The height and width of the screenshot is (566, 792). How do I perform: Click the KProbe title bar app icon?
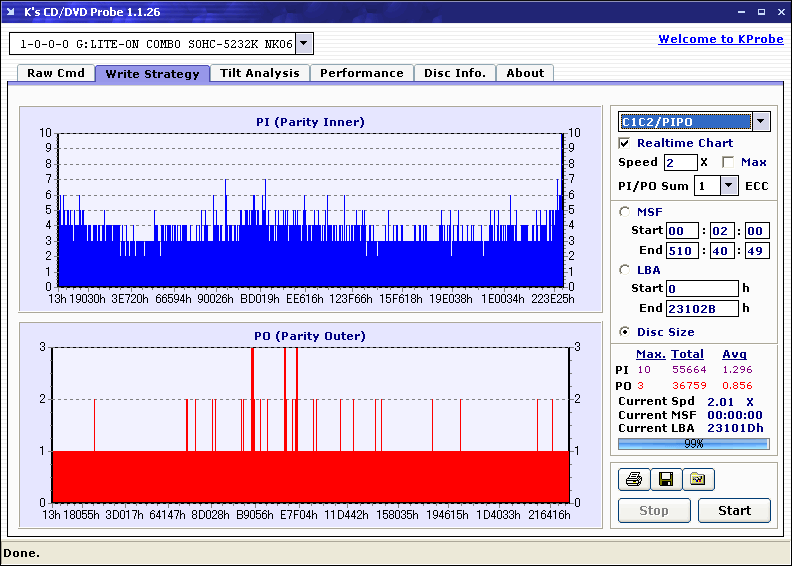[x=11, y=10]
